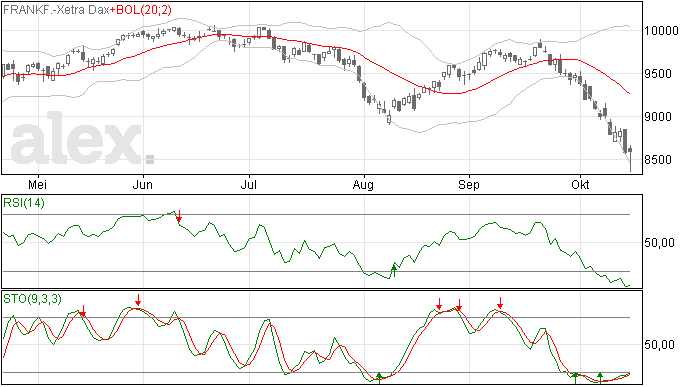Click the Aug label on the time axis
Image resolution: width=690 pixels, height=387 pixels.
(x=363, y=185)
